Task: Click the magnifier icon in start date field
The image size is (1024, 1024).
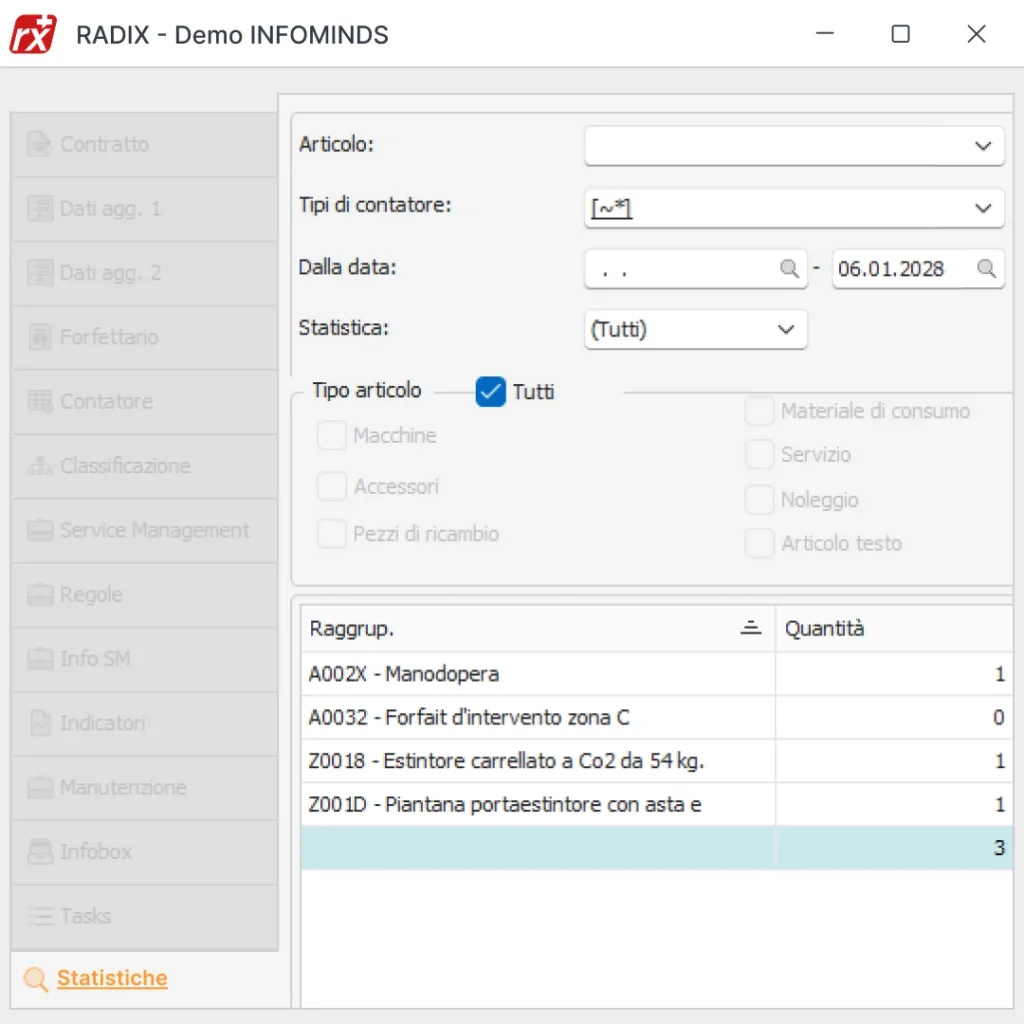Action: click(x=789, y=269)
